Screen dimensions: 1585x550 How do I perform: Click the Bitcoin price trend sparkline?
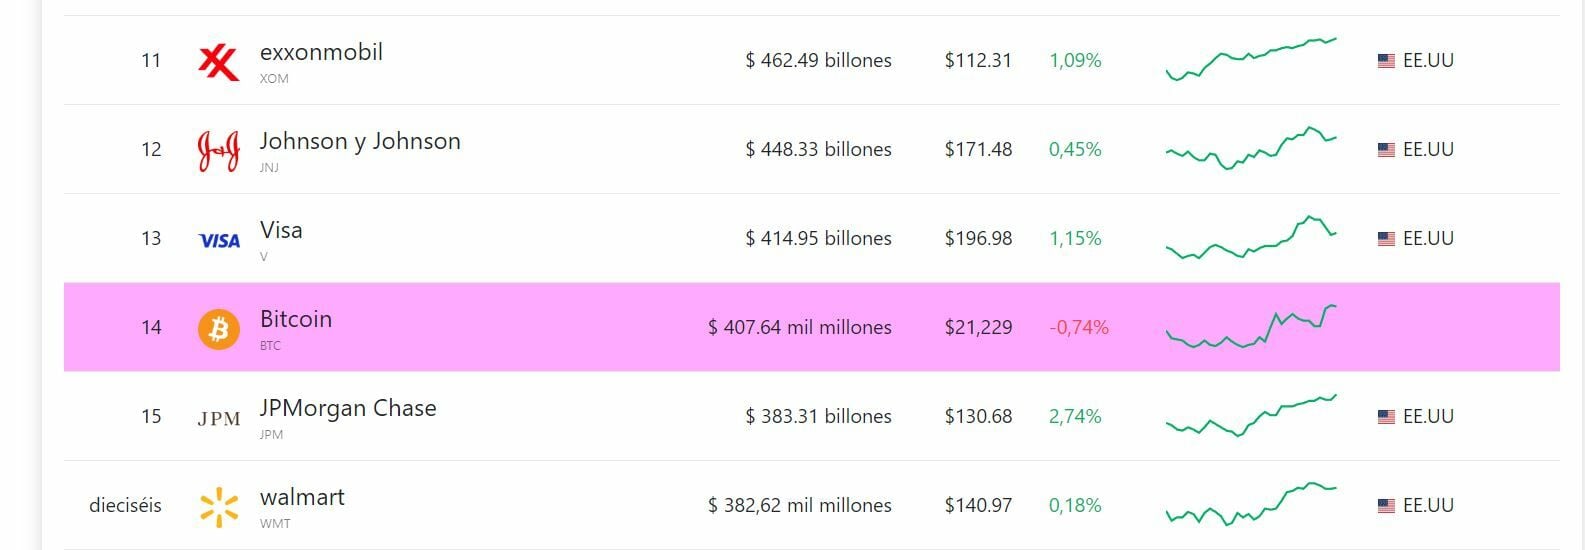1251,326
